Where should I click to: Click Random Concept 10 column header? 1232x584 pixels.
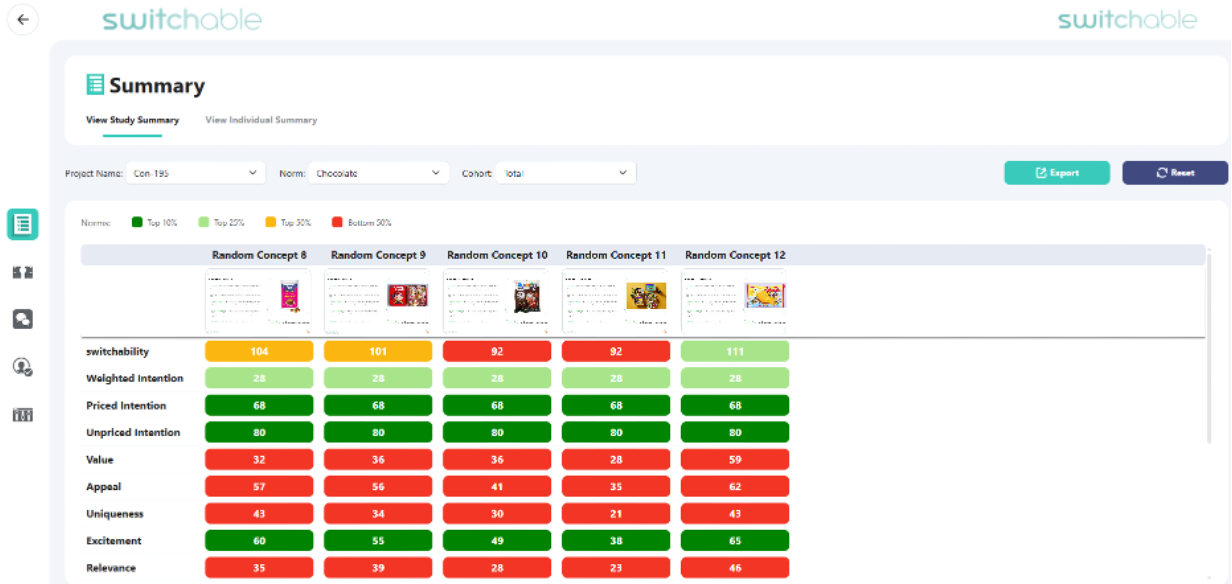pos(497,255)
